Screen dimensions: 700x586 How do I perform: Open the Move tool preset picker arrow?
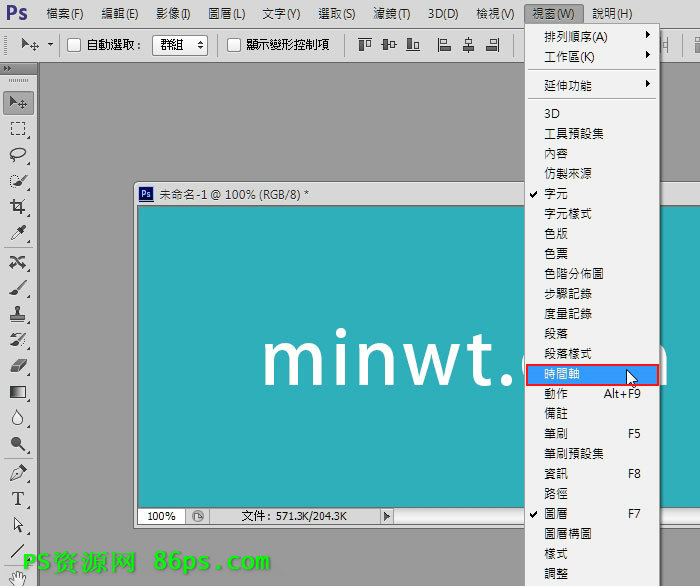point(50,44)
